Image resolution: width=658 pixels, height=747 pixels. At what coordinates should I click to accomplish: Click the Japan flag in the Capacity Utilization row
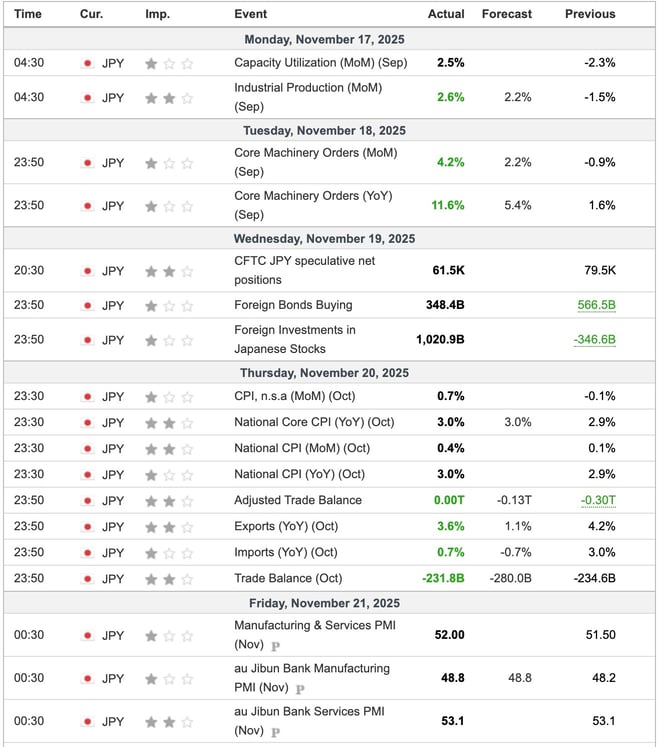click(88, 63)
